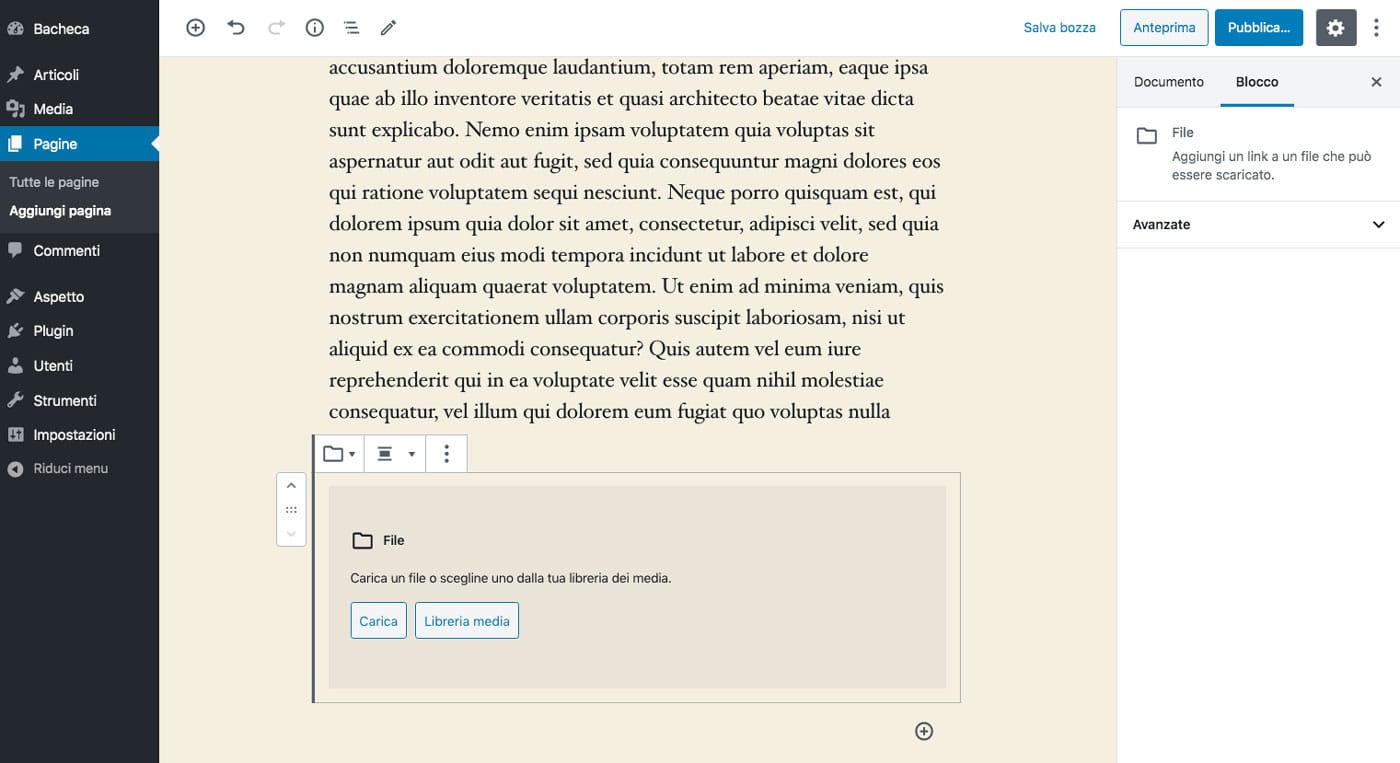Click the Utenti person icon
The height and width of the screenshot is (763, 1400).
coord(15,366)
